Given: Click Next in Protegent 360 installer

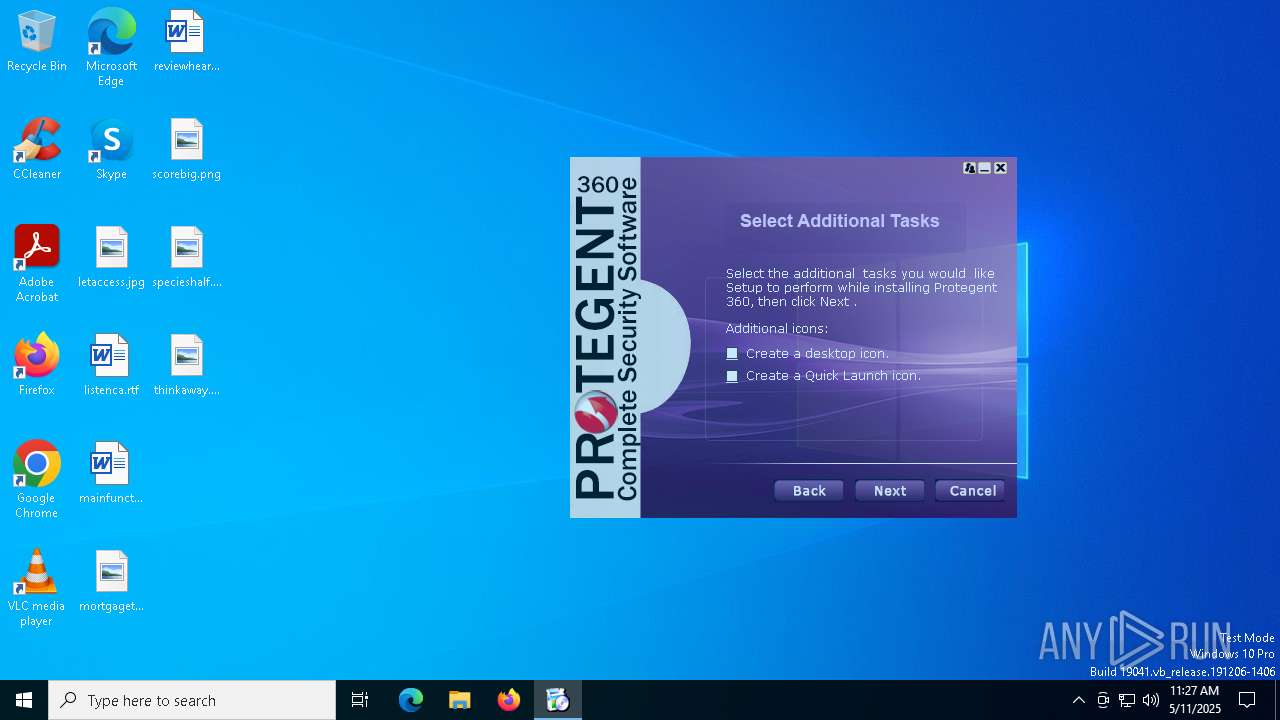Looking at the screenshot, I should tap(890, 491).
